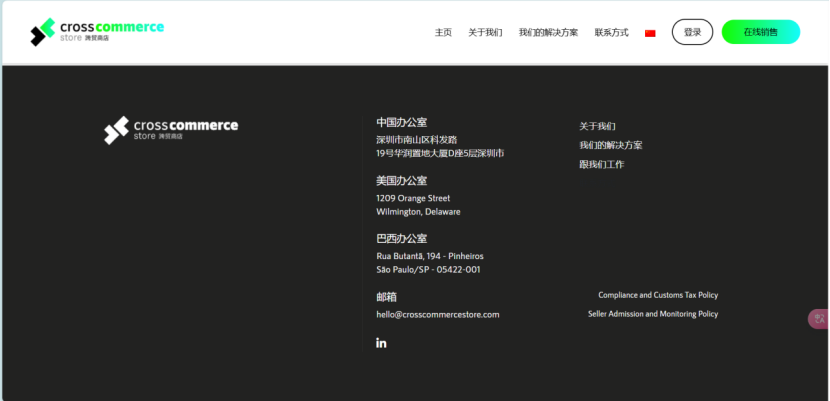The height and width of the screenshot is (401, 830).
Task: Click the translate widget on the right edge
Action: tap(818, 319)
